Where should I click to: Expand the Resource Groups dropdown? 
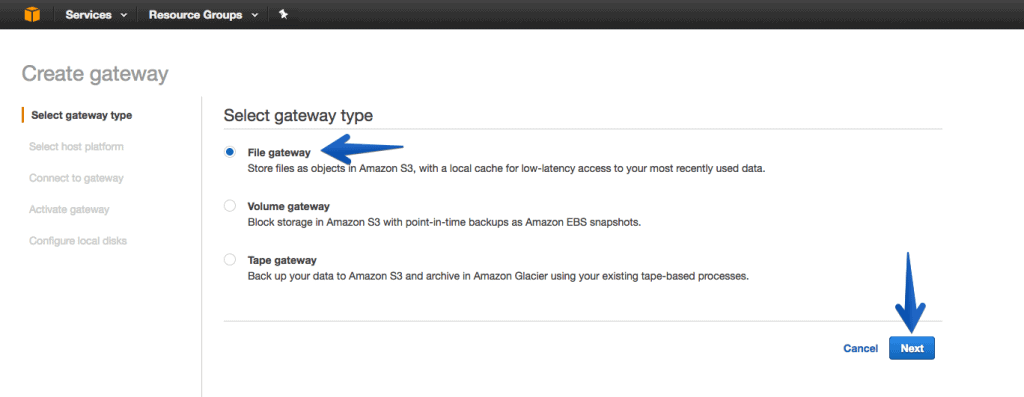203,14
